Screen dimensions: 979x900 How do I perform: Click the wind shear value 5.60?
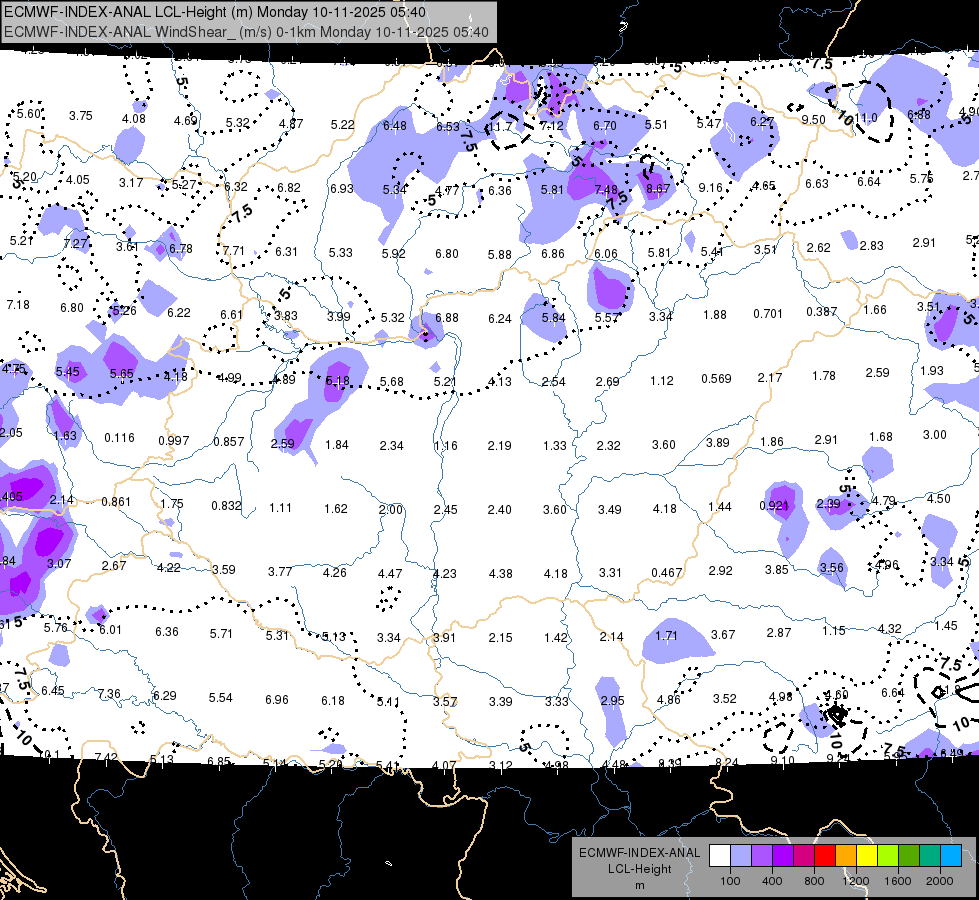click(29, 114)
